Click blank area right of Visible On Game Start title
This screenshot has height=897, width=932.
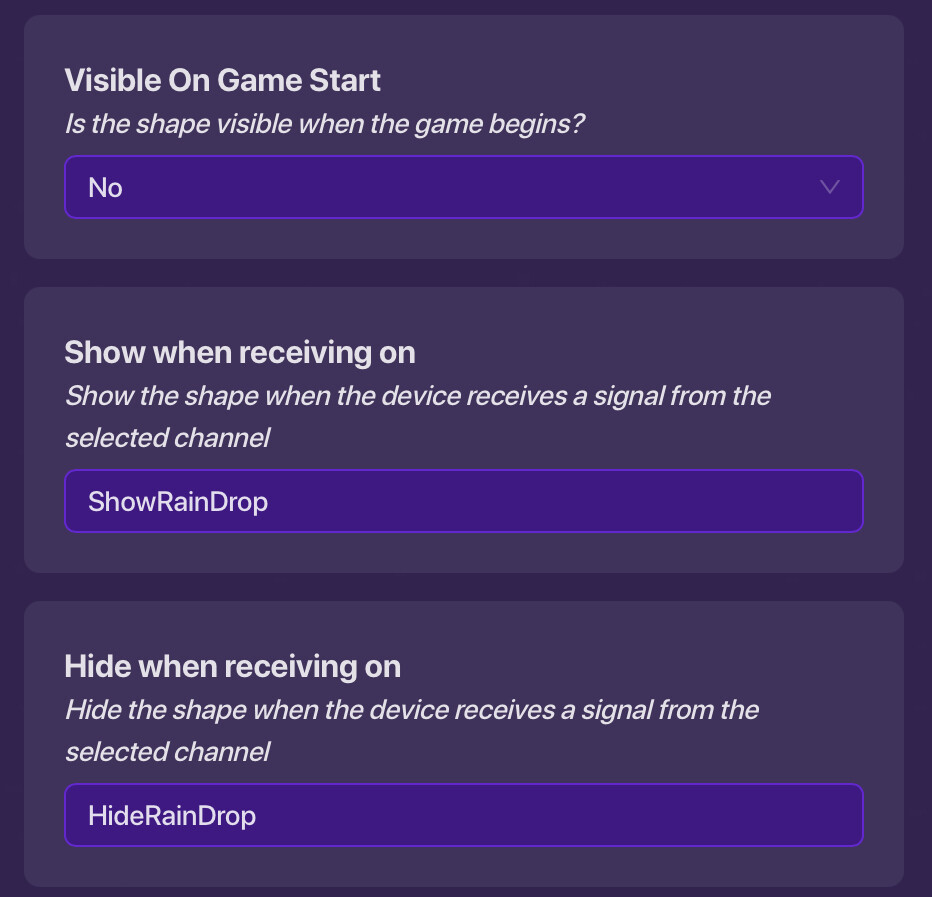point(640,80)
